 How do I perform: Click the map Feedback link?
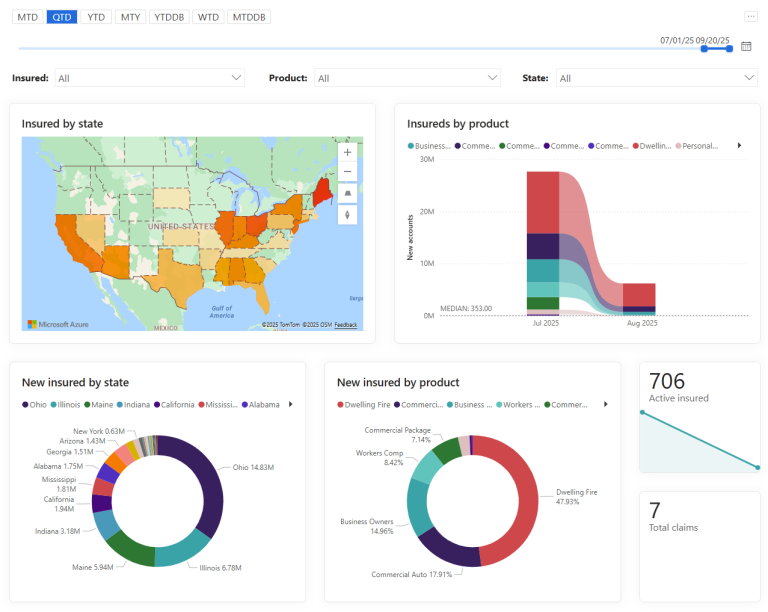tap(346, 325)
